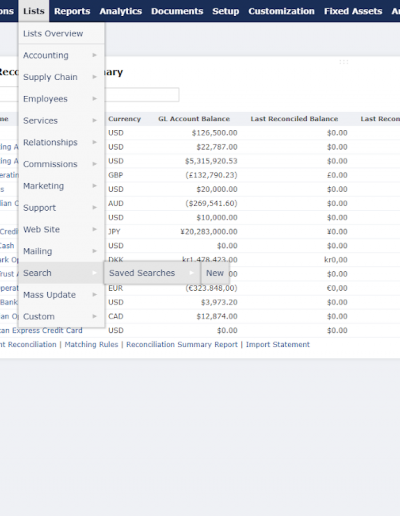Select the Search menu item
This screenshot has height=516, width=400.
[x=61, y=273]
